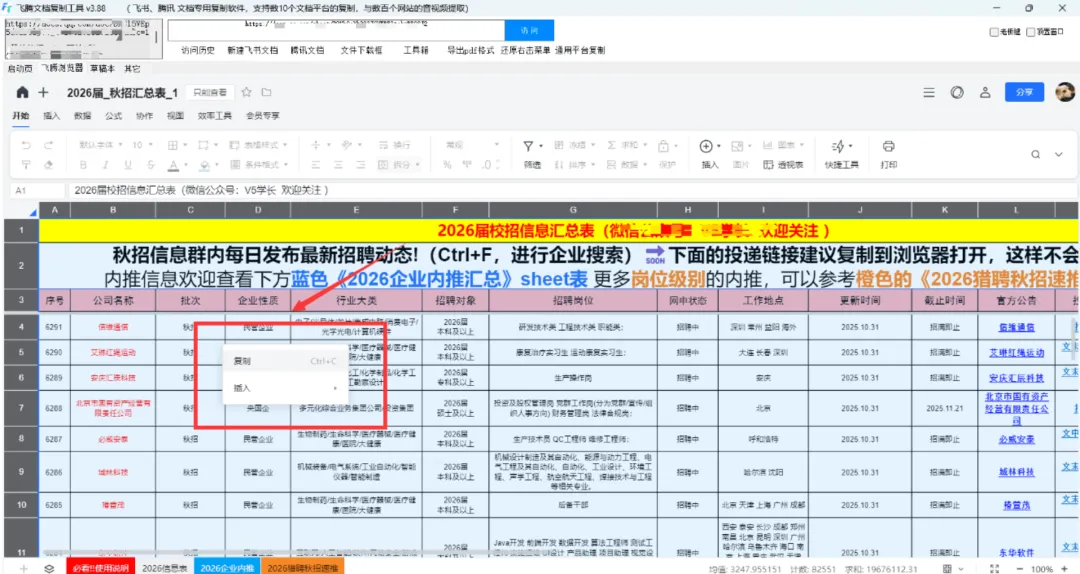Image resolution: width=1080 pixels, height=574 pixels.
Task: Select the format painter tool
Action: point(26,165)
